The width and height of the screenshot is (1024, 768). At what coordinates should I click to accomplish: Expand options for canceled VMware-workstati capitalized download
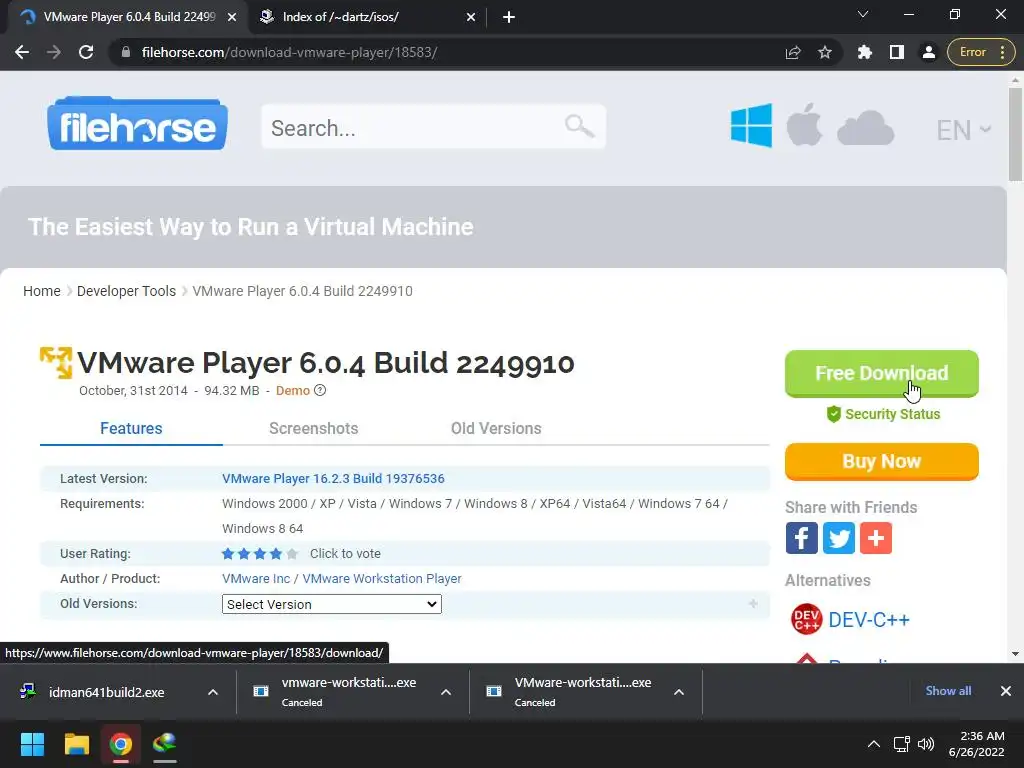[679, 692]
